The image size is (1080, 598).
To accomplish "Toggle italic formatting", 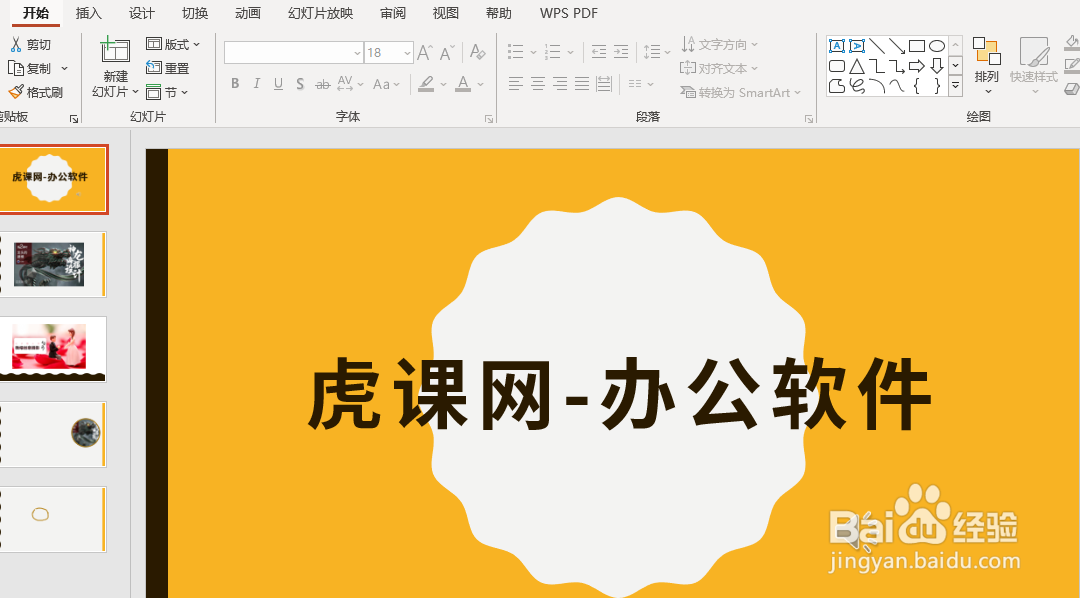I will (x=256, y=83).
